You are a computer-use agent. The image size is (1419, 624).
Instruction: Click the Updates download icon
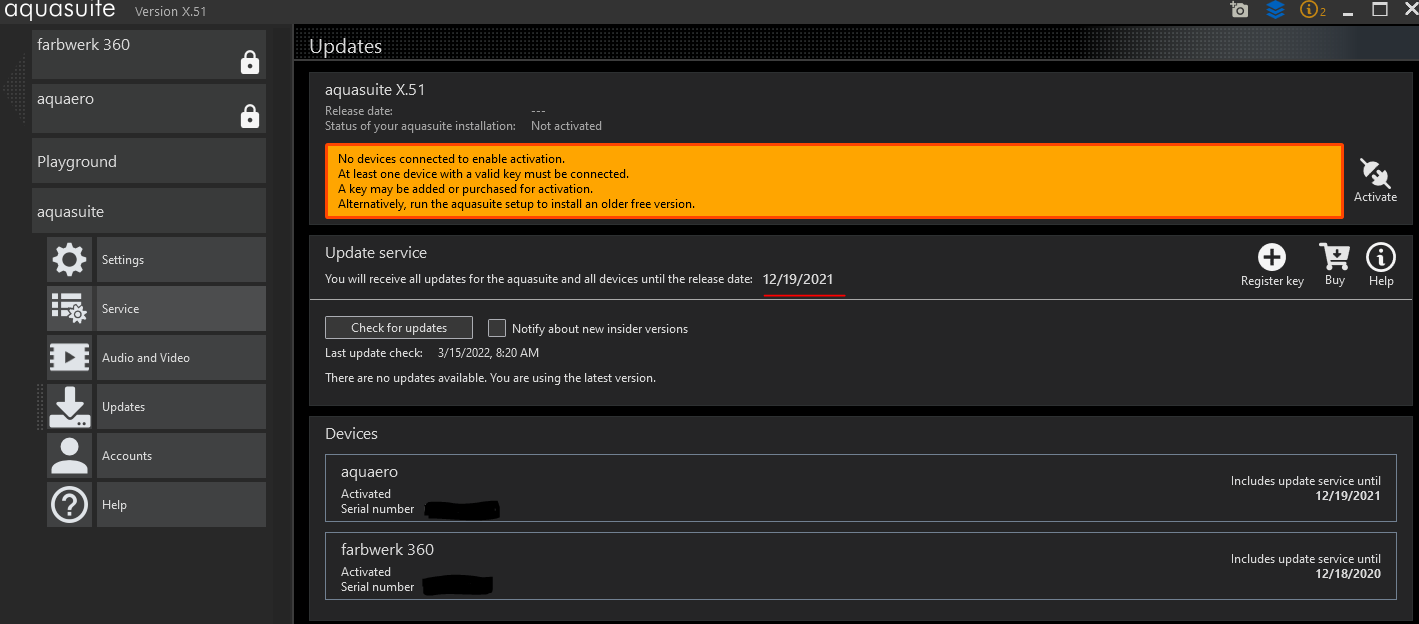pos(69,407)
